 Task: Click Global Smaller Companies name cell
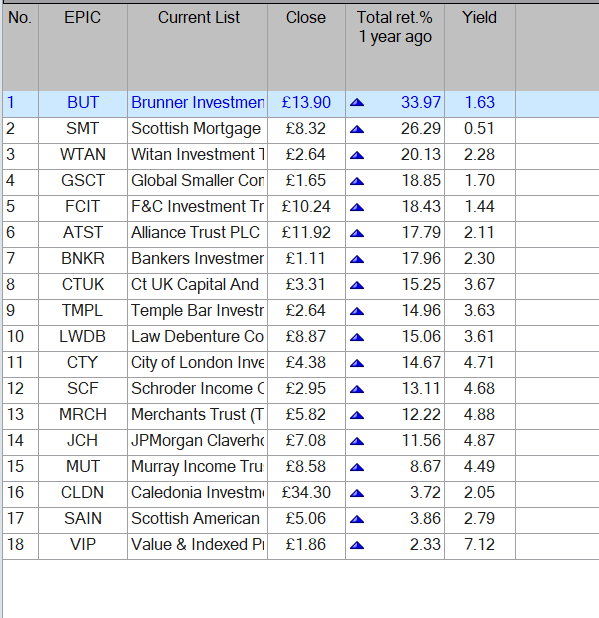pyautogui.click(x=197, y=181)
